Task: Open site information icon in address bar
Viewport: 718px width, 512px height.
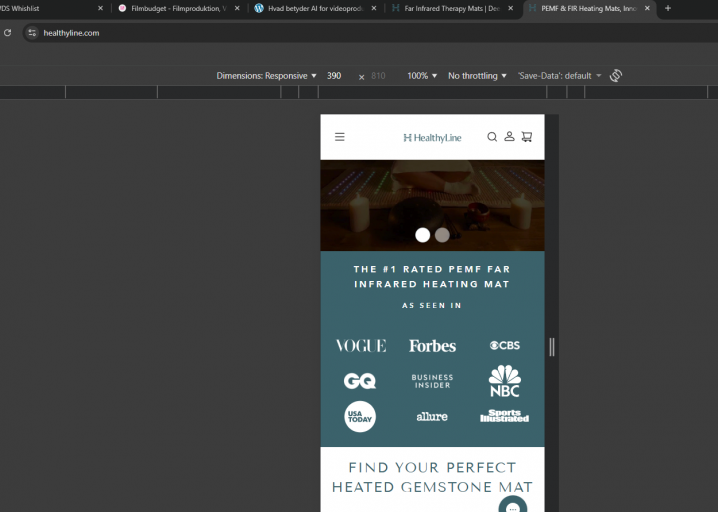Action: click(x=32, y=33)
